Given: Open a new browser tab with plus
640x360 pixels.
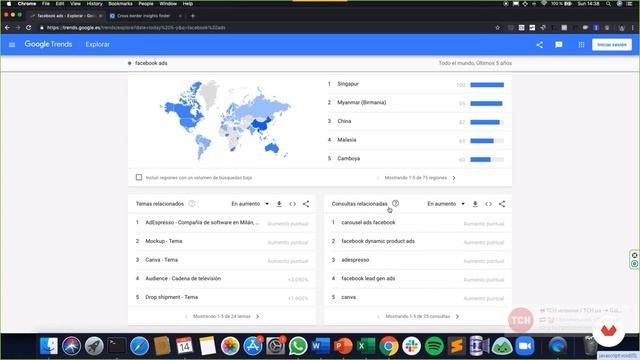Looking at the screenshot, I should (193, 16).
